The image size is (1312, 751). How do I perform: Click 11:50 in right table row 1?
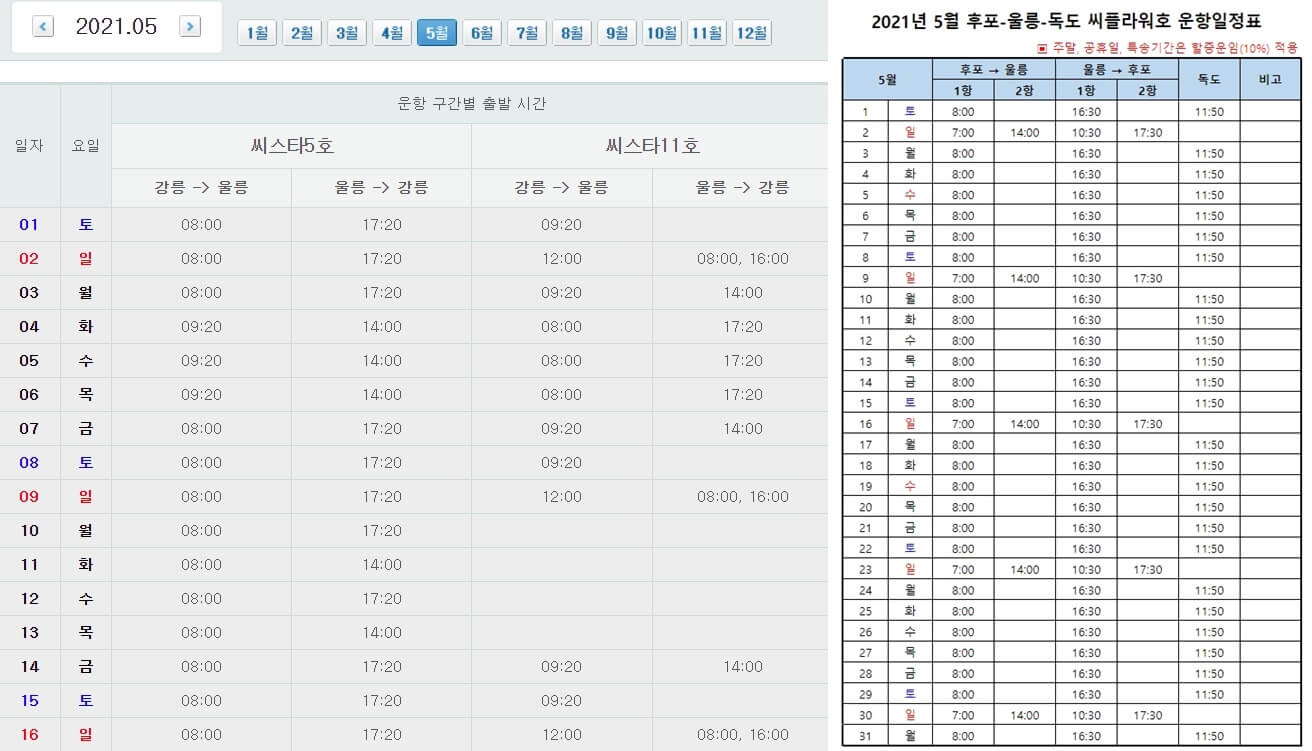coord(1209,112)
